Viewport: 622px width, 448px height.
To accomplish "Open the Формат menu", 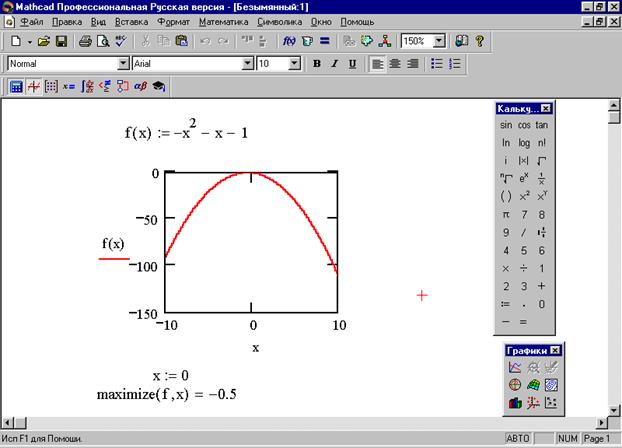I will 173,22.
